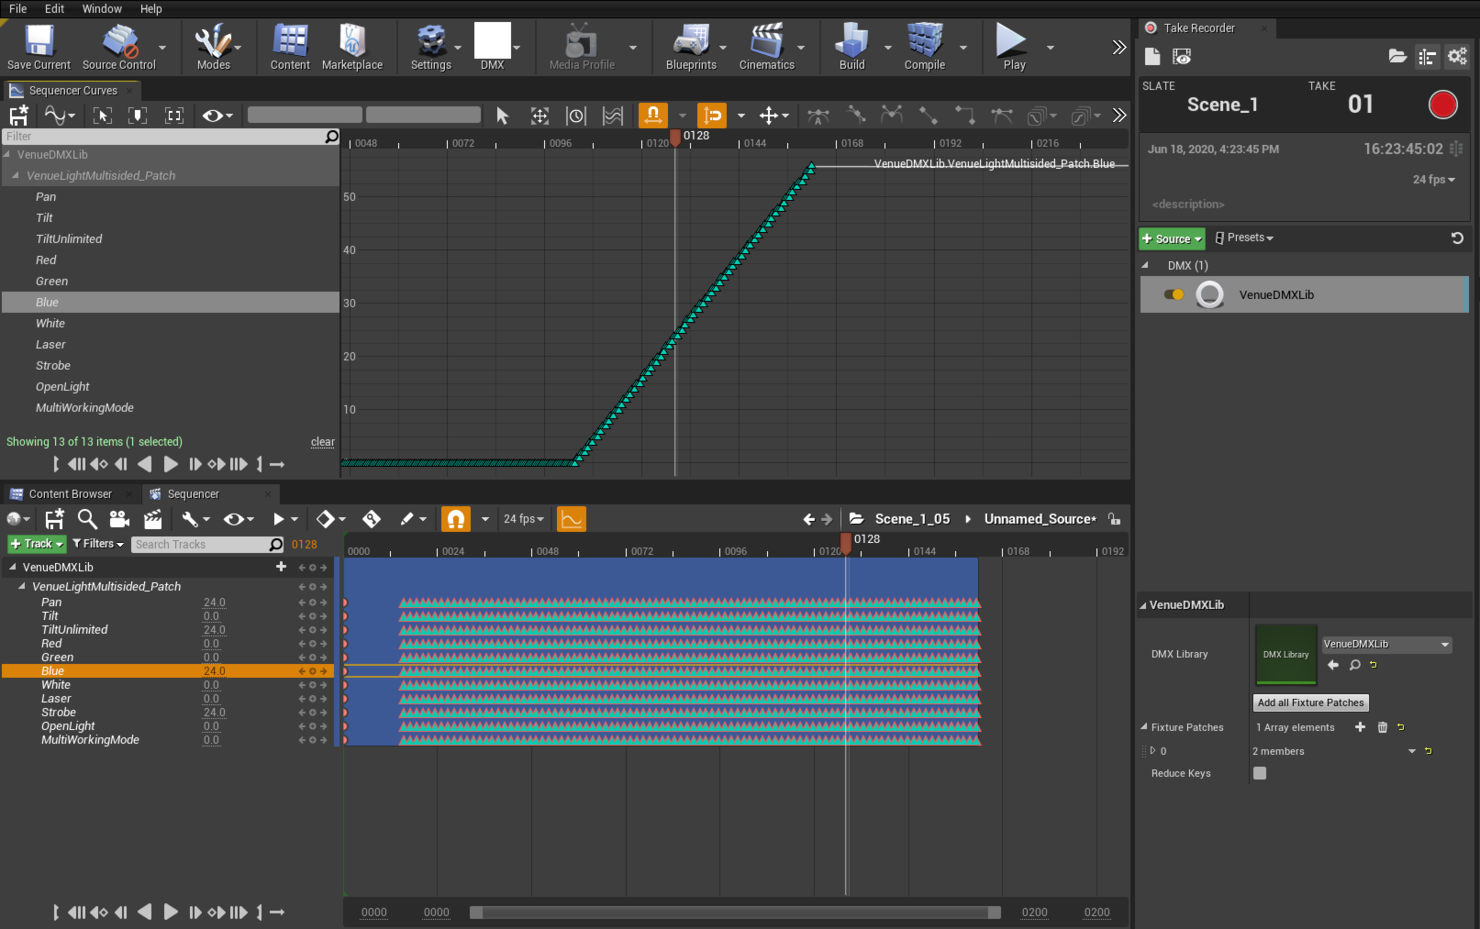
Task: Click the Build toolbar icon
Action: click(851, 47)
